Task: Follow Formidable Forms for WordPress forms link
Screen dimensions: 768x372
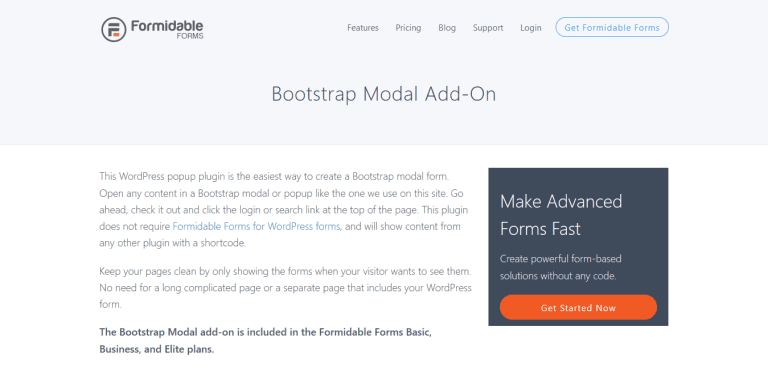Action: (x=256, y=227)
